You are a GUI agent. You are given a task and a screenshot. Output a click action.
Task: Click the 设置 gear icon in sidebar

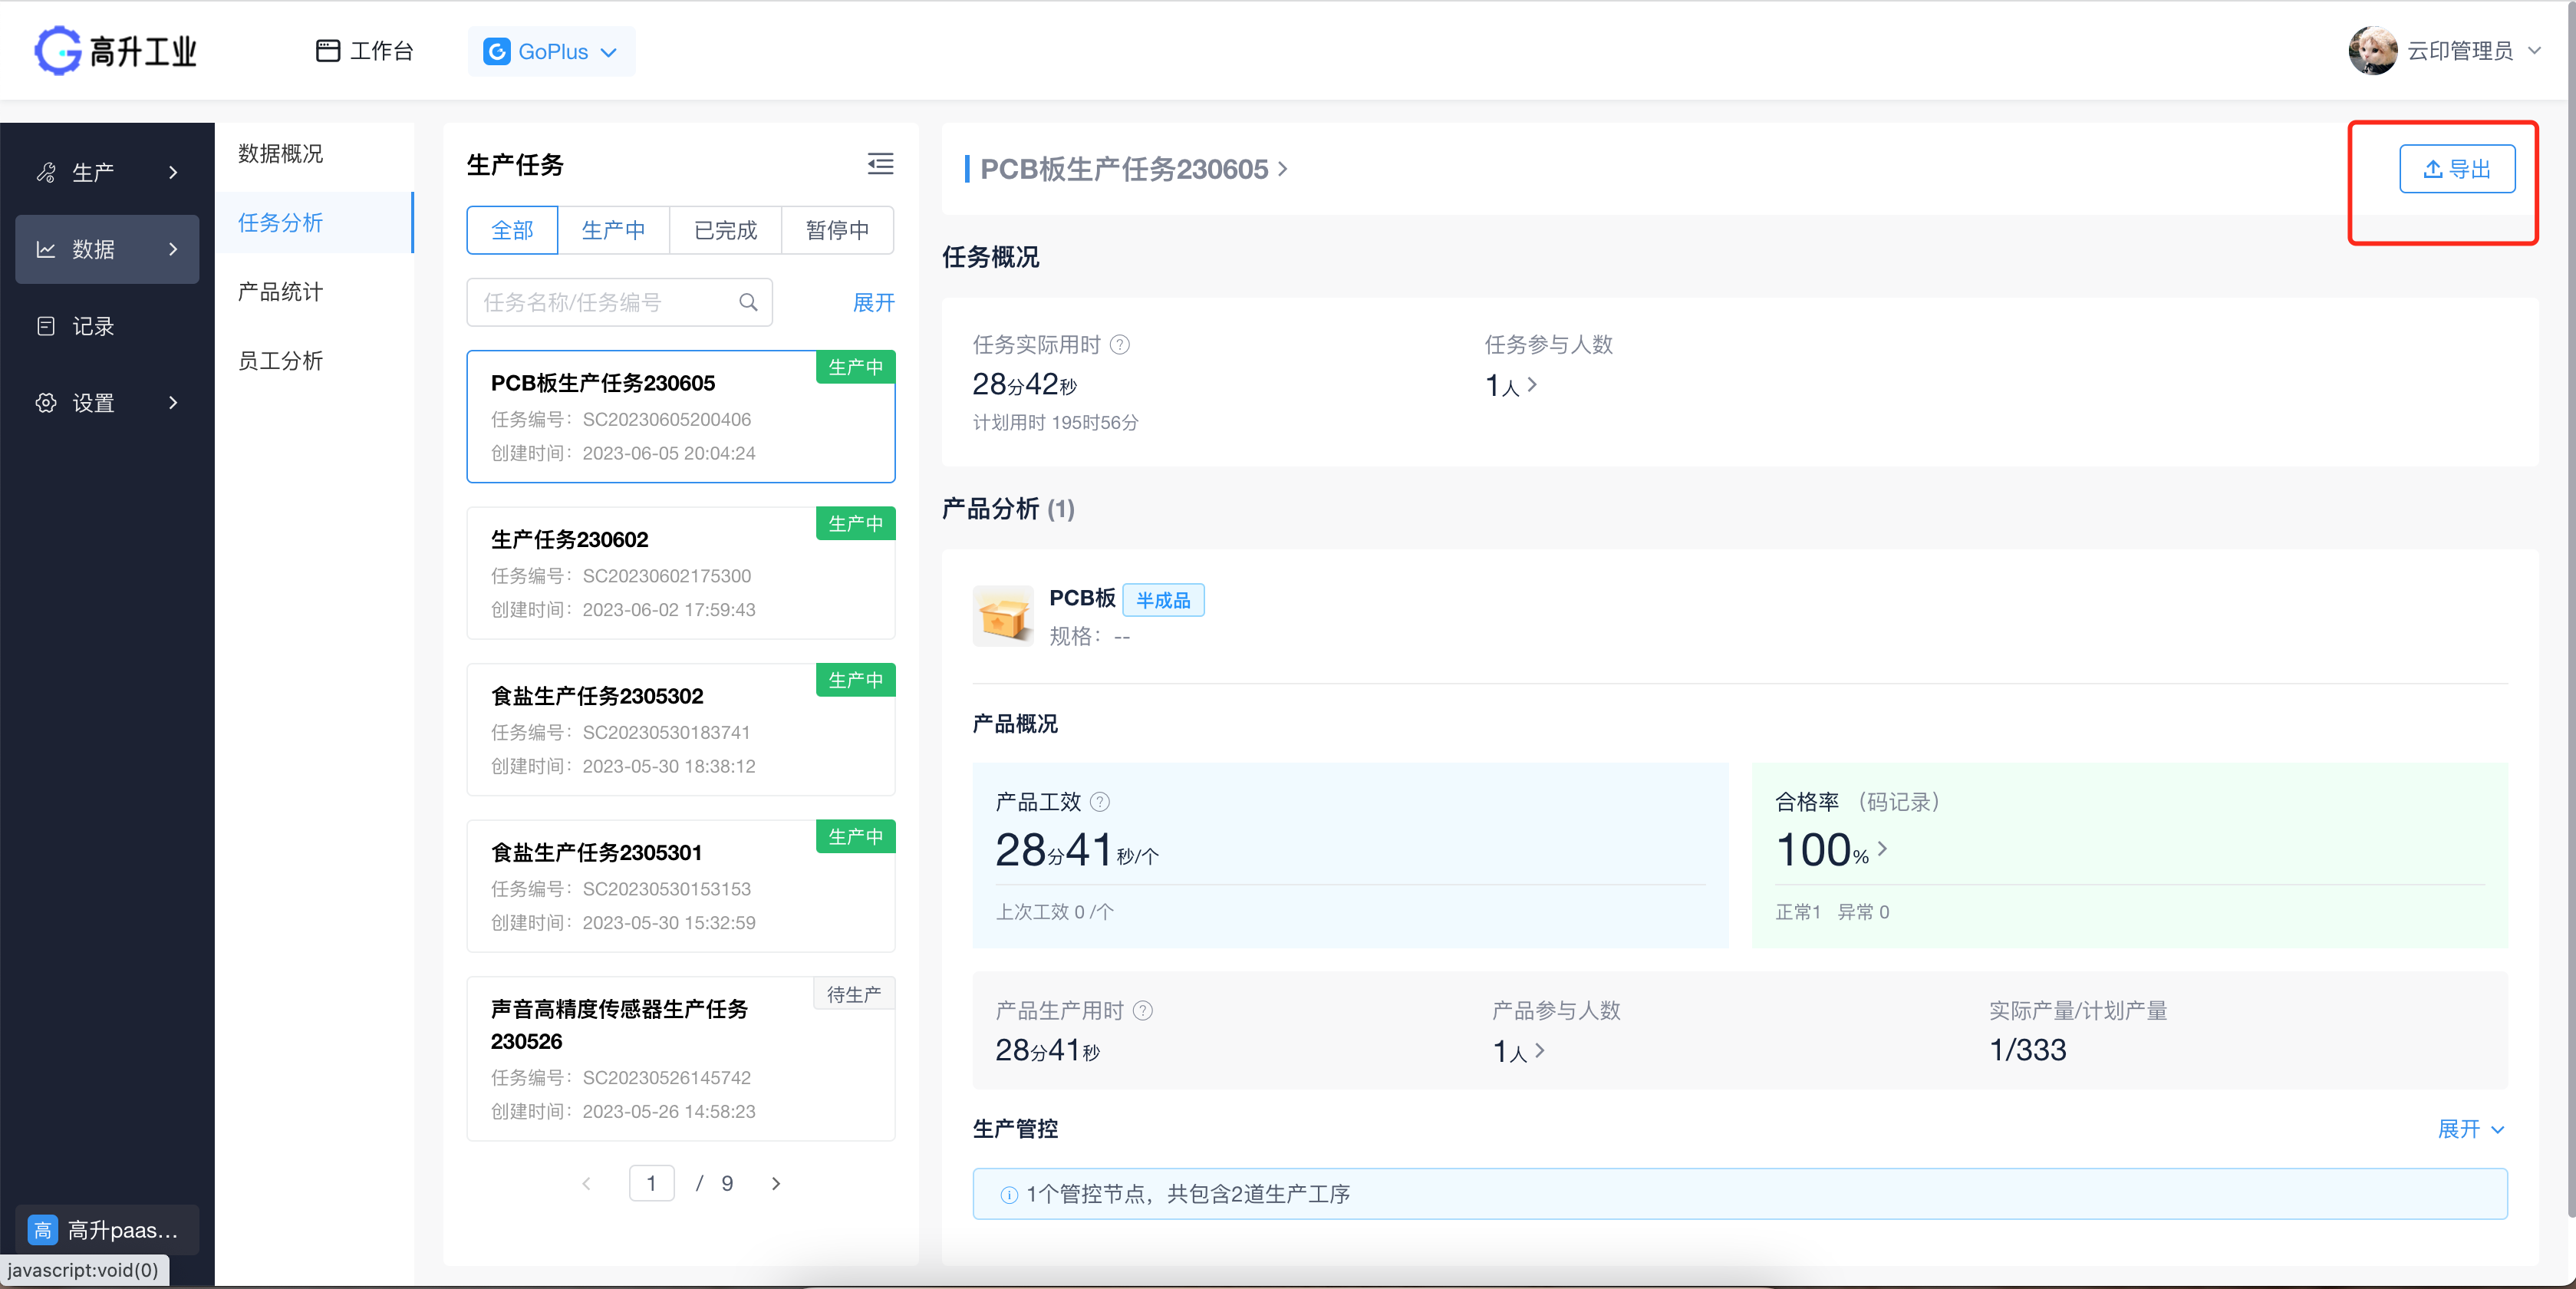46,403
